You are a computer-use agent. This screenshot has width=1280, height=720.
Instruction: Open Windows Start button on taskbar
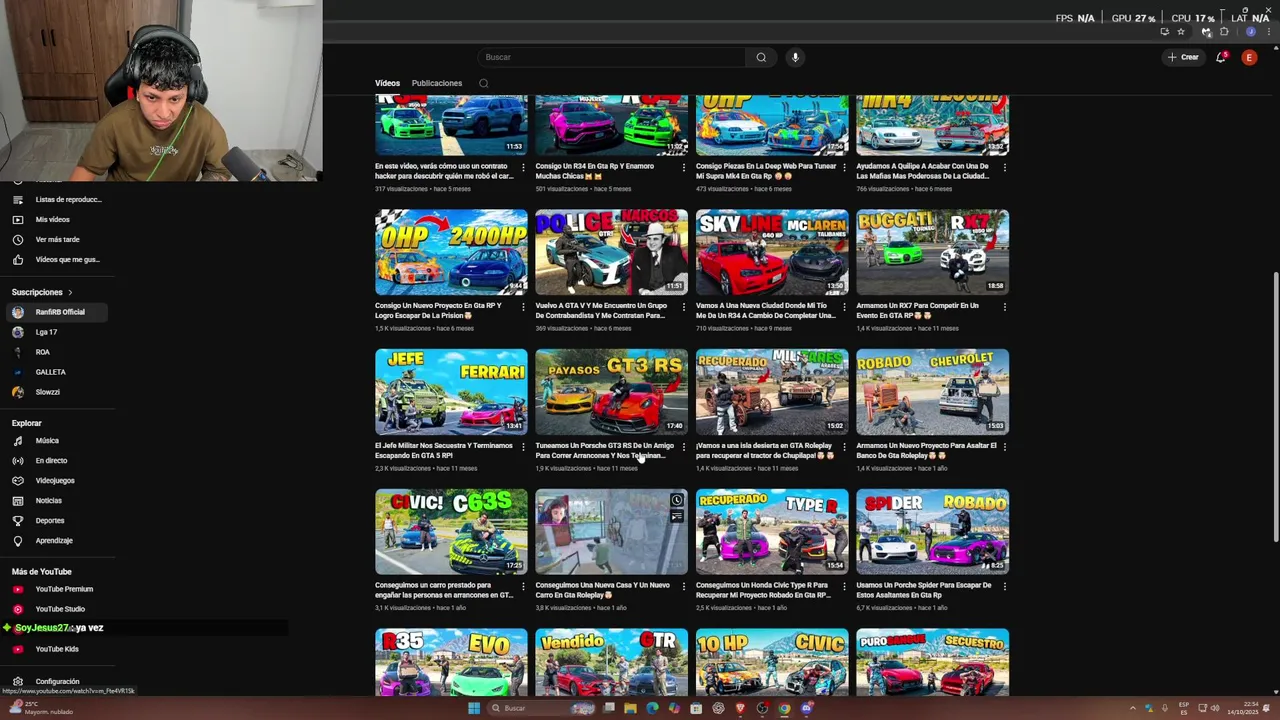tap(474, 708)
